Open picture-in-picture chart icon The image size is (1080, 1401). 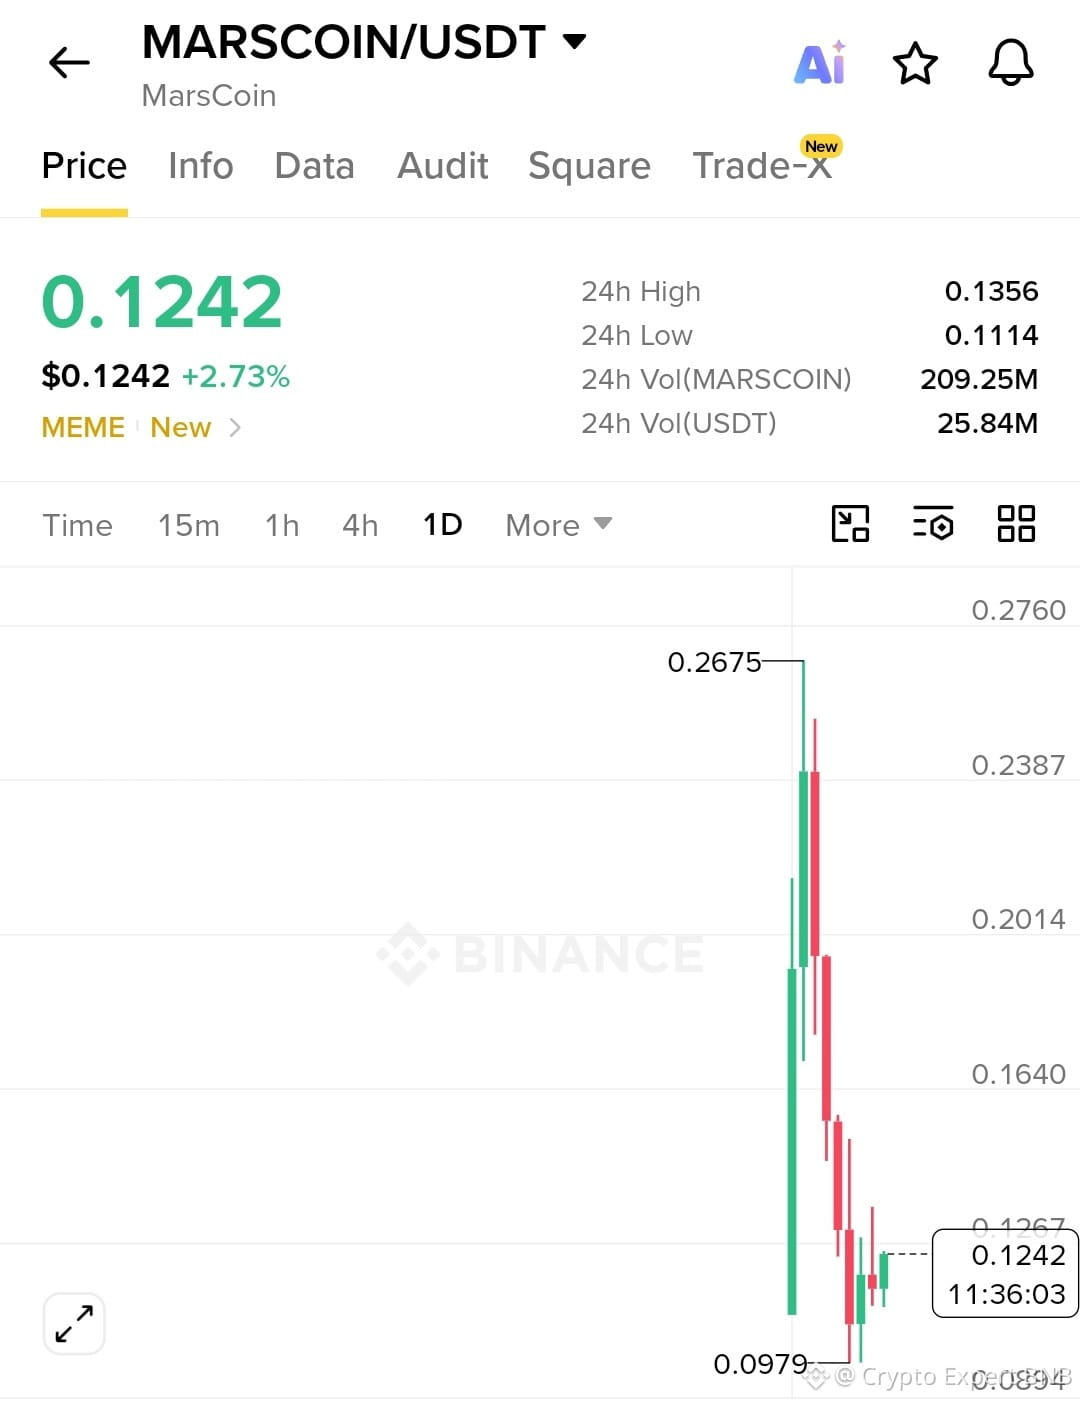coord(850,523)
